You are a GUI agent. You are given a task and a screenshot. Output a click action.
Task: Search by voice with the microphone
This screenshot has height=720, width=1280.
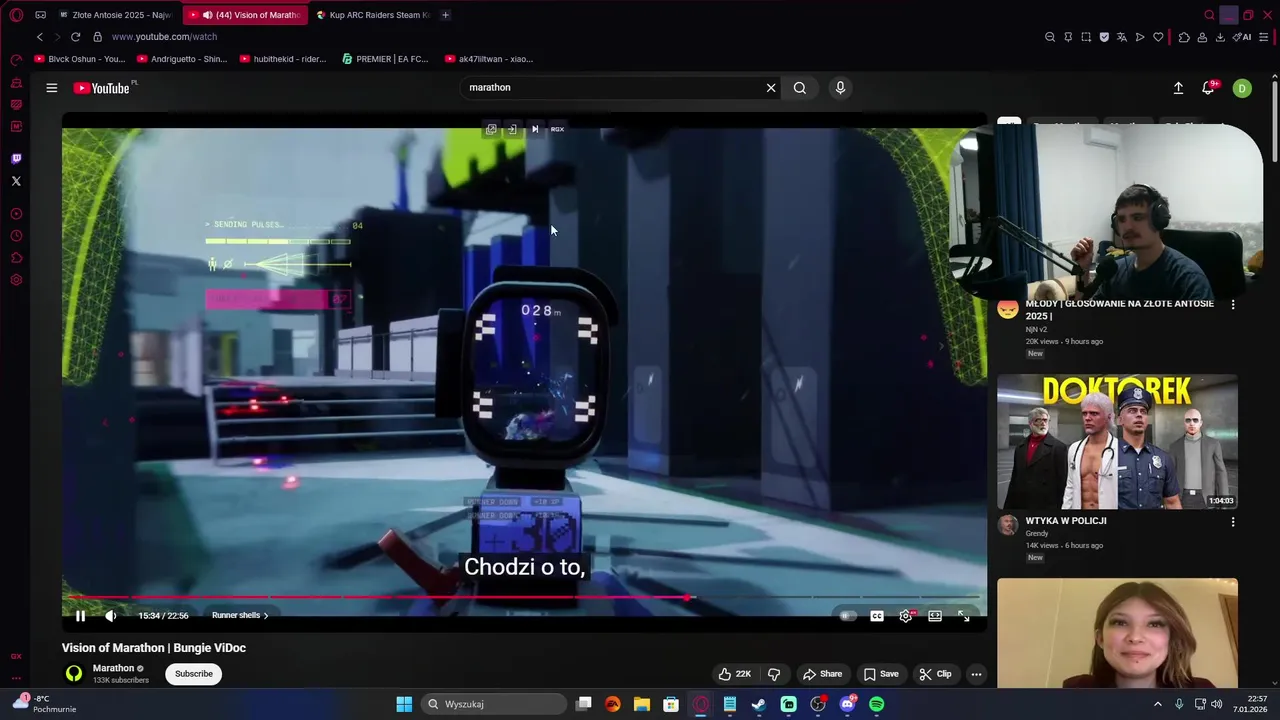[840, 88]
